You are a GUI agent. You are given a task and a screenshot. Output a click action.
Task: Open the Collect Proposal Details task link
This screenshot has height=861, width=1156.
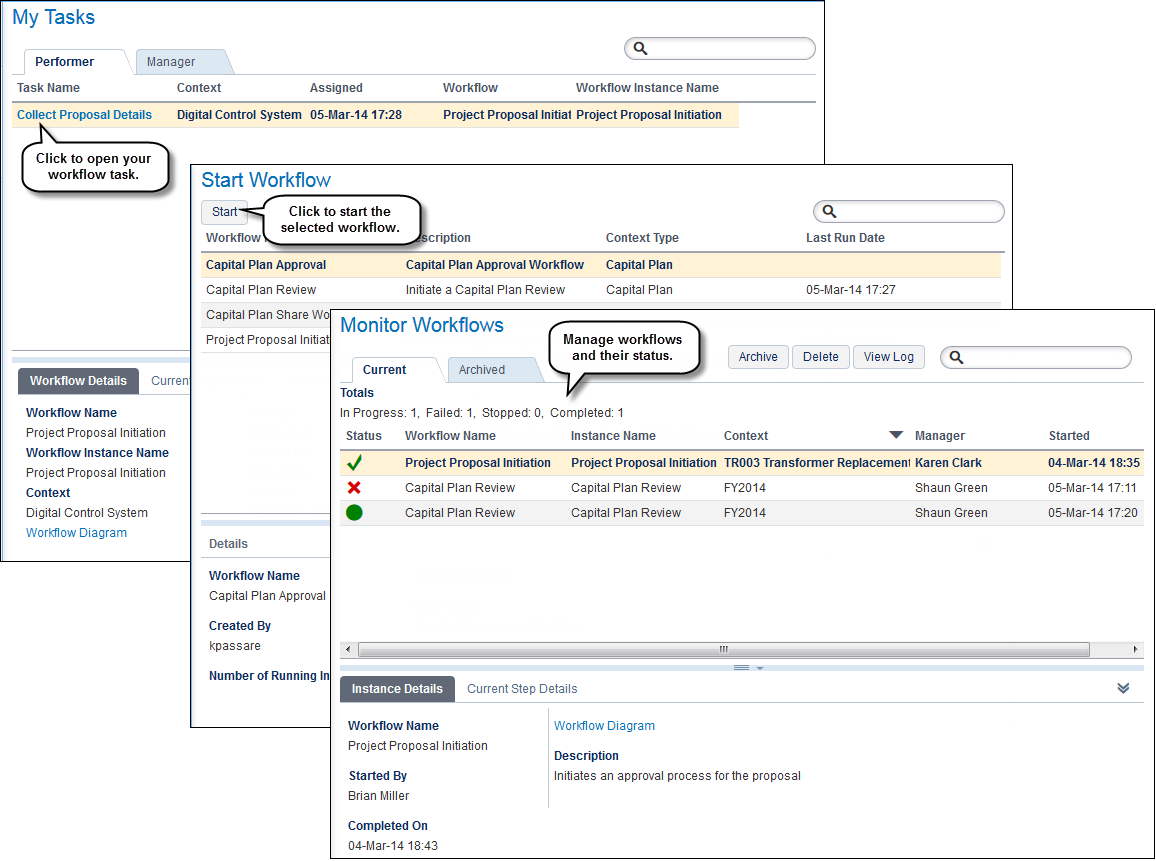point(84,115)
